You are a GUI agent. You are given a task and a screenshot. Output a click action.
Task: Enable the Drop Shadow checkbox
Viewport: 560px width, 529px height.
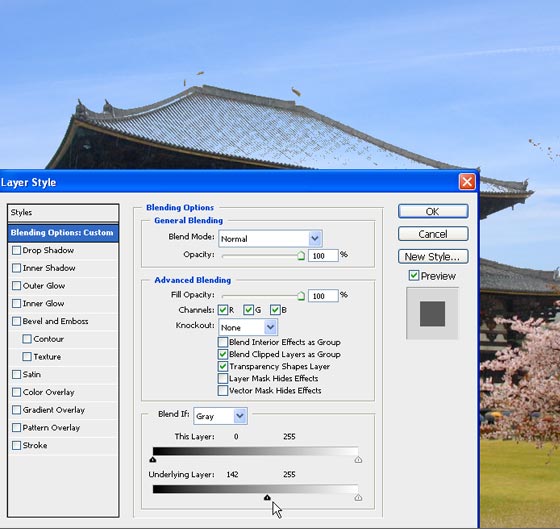tap(16, 250)
